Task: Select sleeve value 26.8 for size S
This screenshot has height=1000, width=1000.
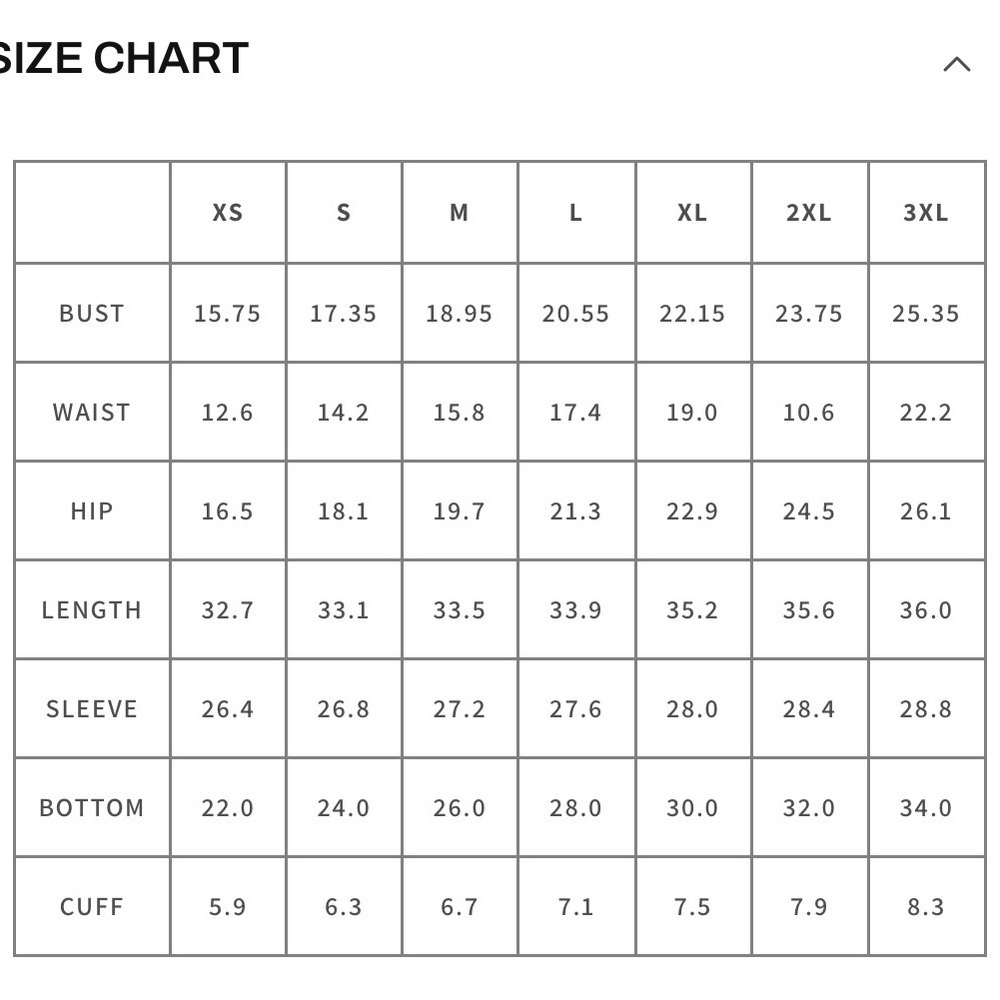Action: pos(343,709)
